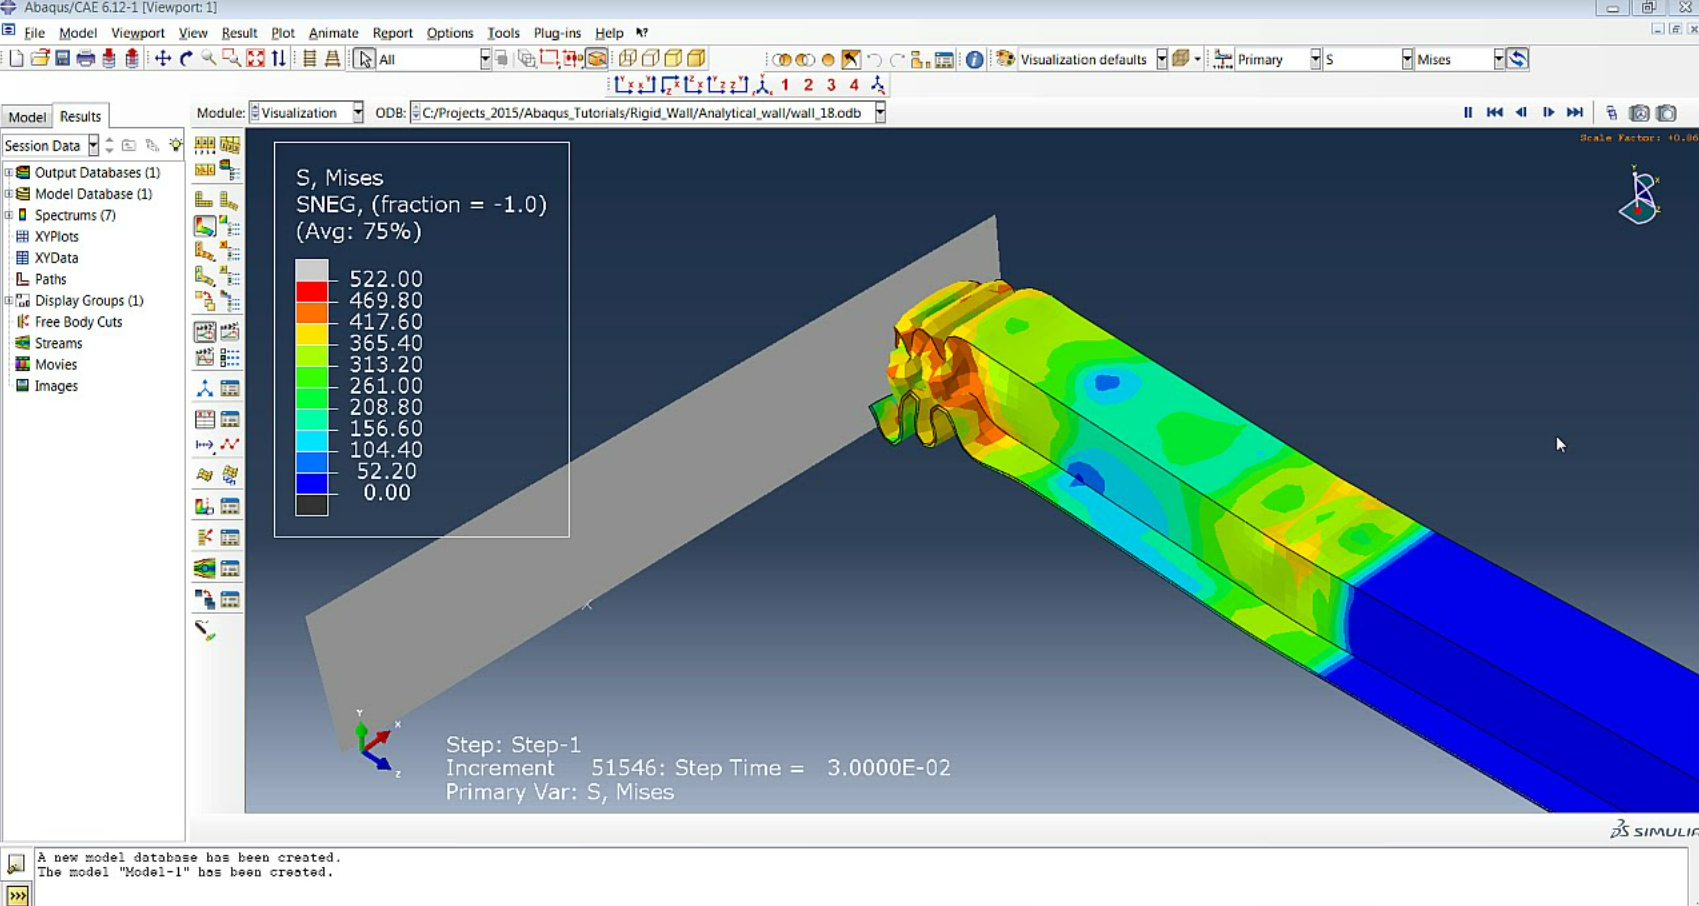
Task: Pause the animation playback
Action: 1468,112
